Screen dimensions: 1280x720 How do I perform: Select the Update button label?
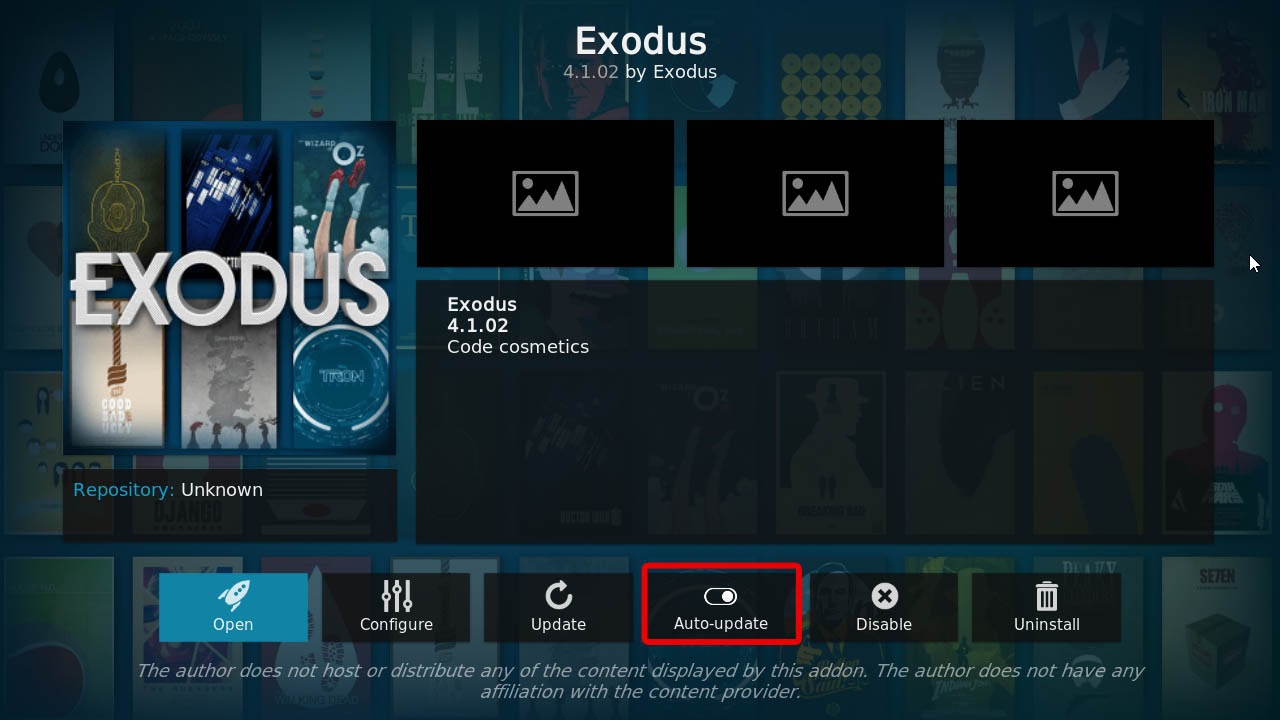(558, 625)
